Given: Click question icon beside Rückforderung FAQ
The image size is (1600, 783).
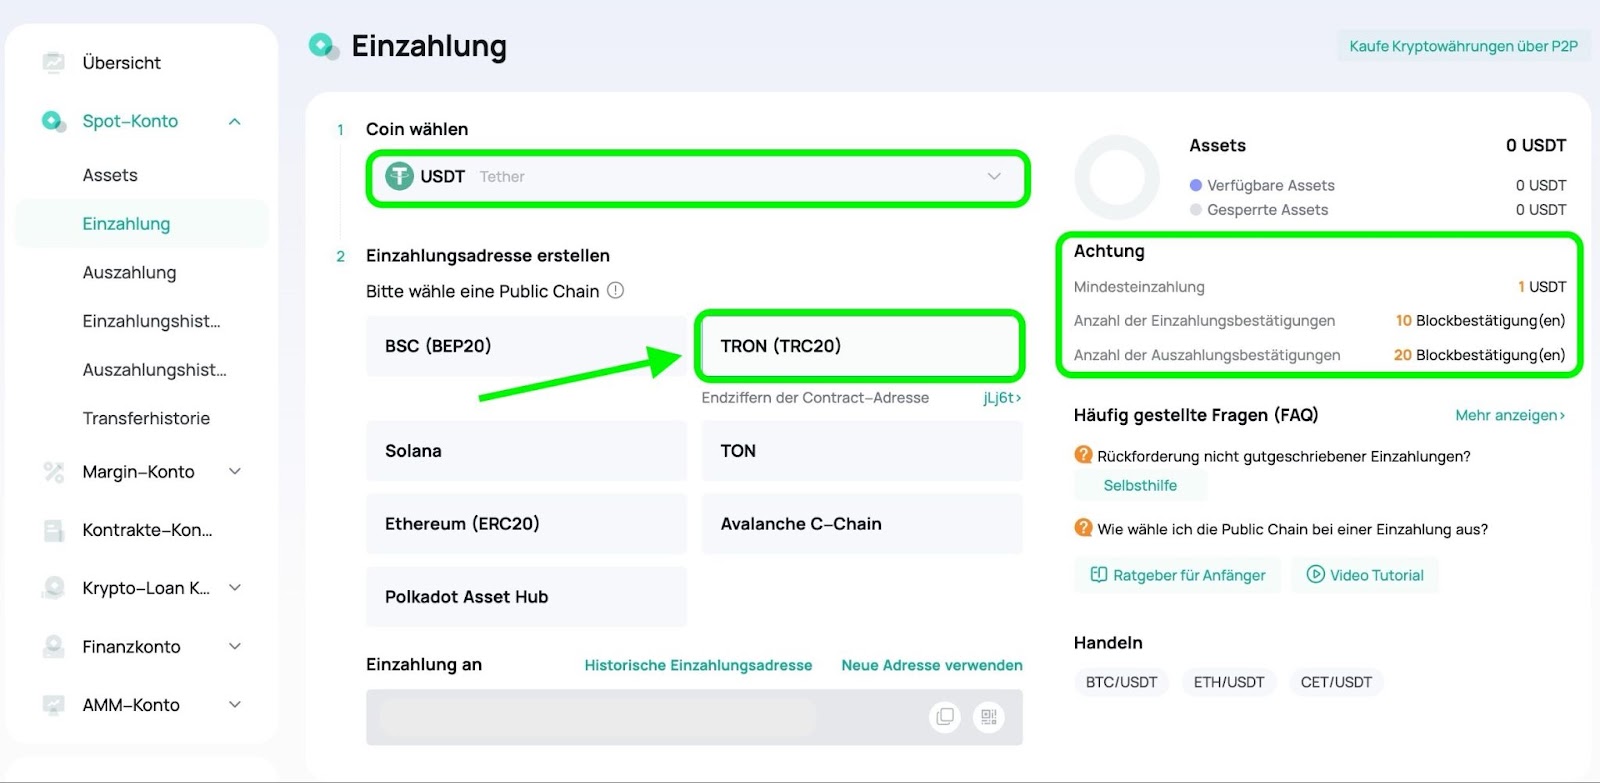Looking at the screenshot, I should 1083,455.
